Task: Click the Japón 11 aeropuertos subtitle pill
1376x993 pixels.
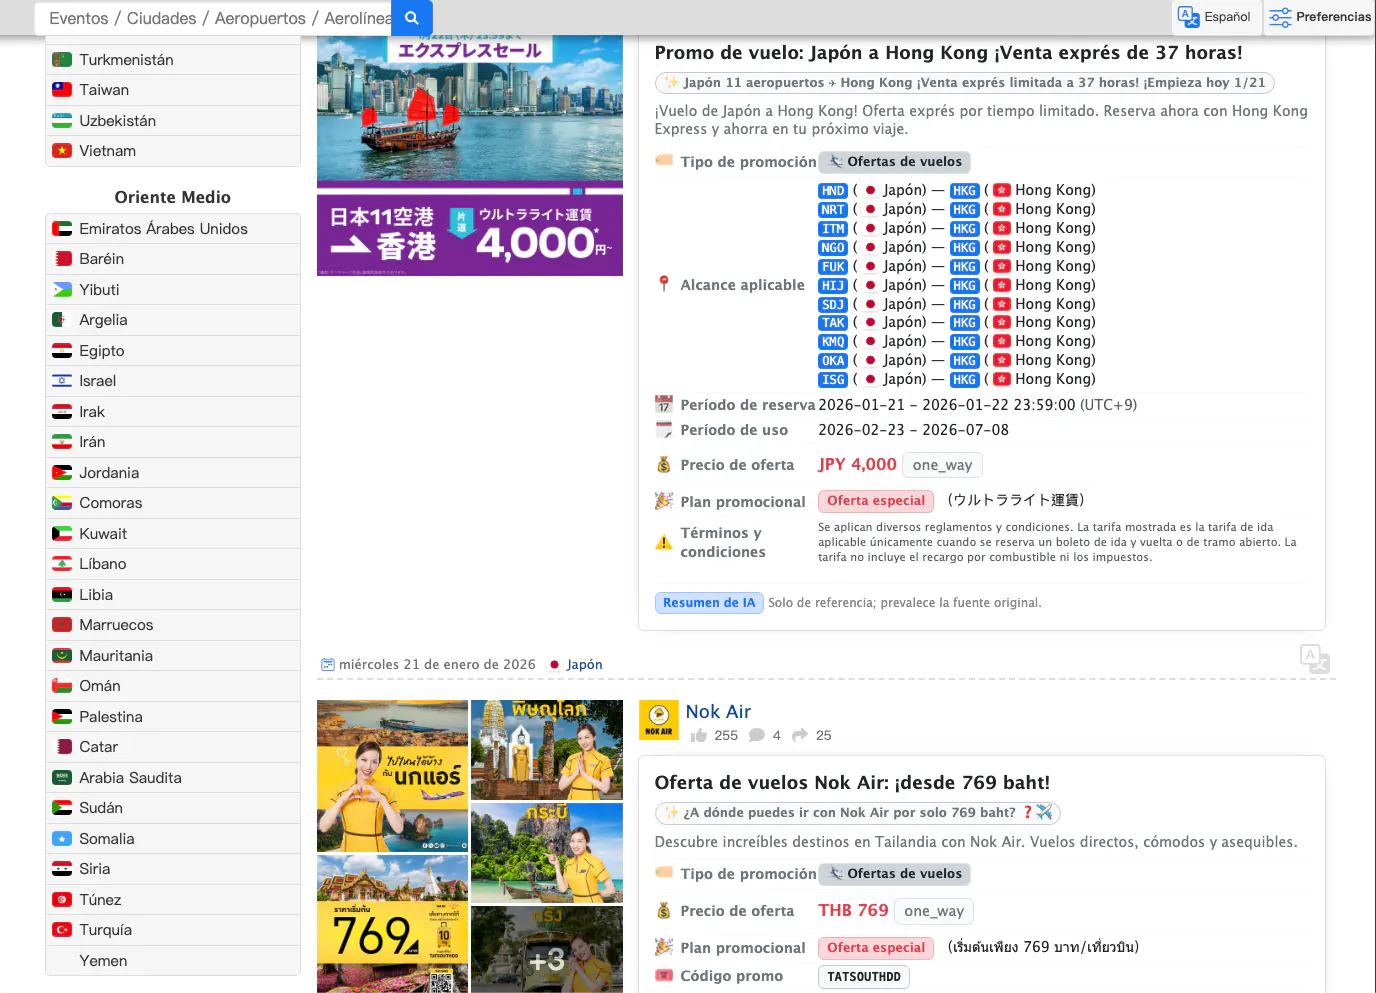Action: tap(965, 83)
